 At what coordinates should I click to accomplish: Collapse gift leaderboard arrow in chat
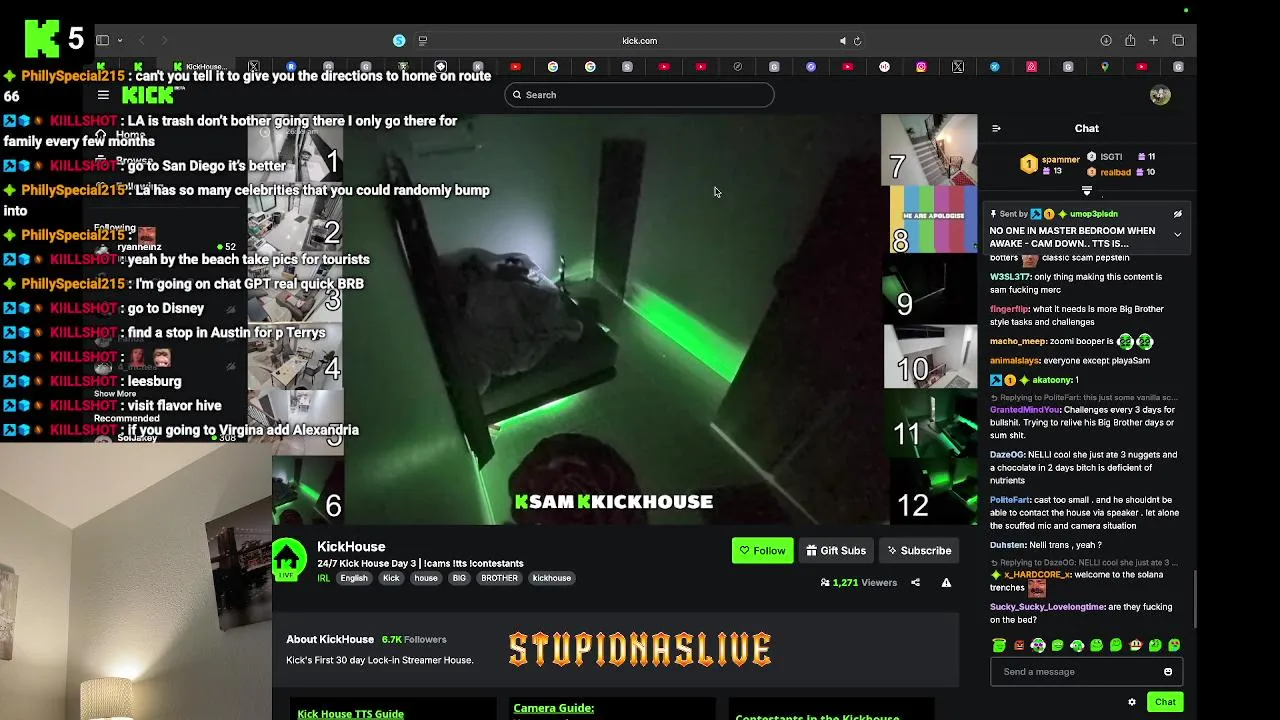click(1087, 190)
